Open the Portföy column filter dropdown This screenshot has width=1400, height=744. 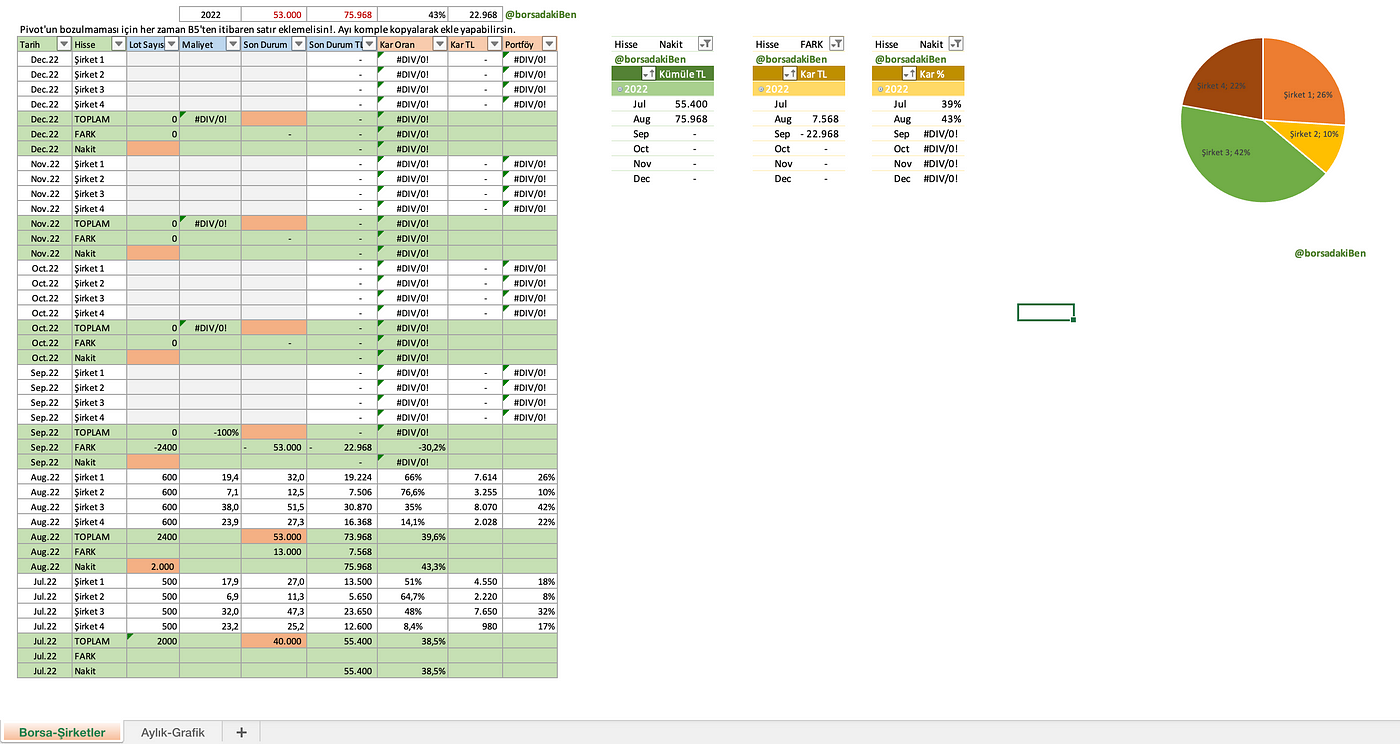550,44
